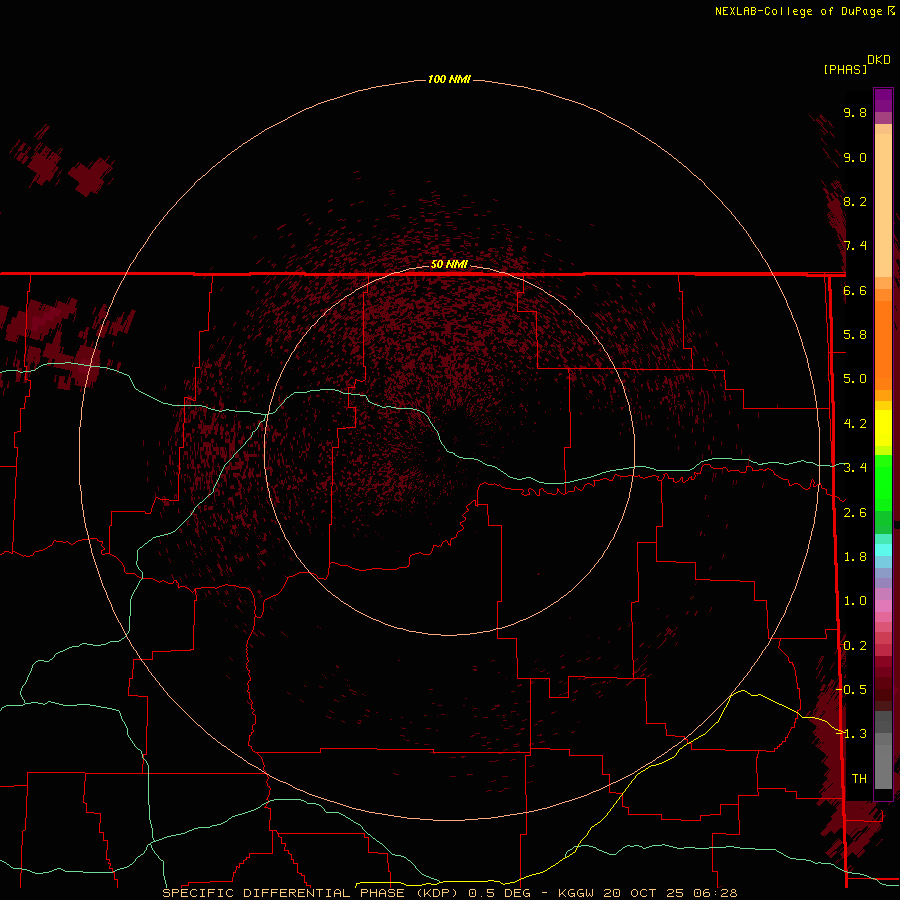Click the (KDP) product code in the caption
Image resolution: width=900 pixels, height=900 pixels.
[439, 893]
